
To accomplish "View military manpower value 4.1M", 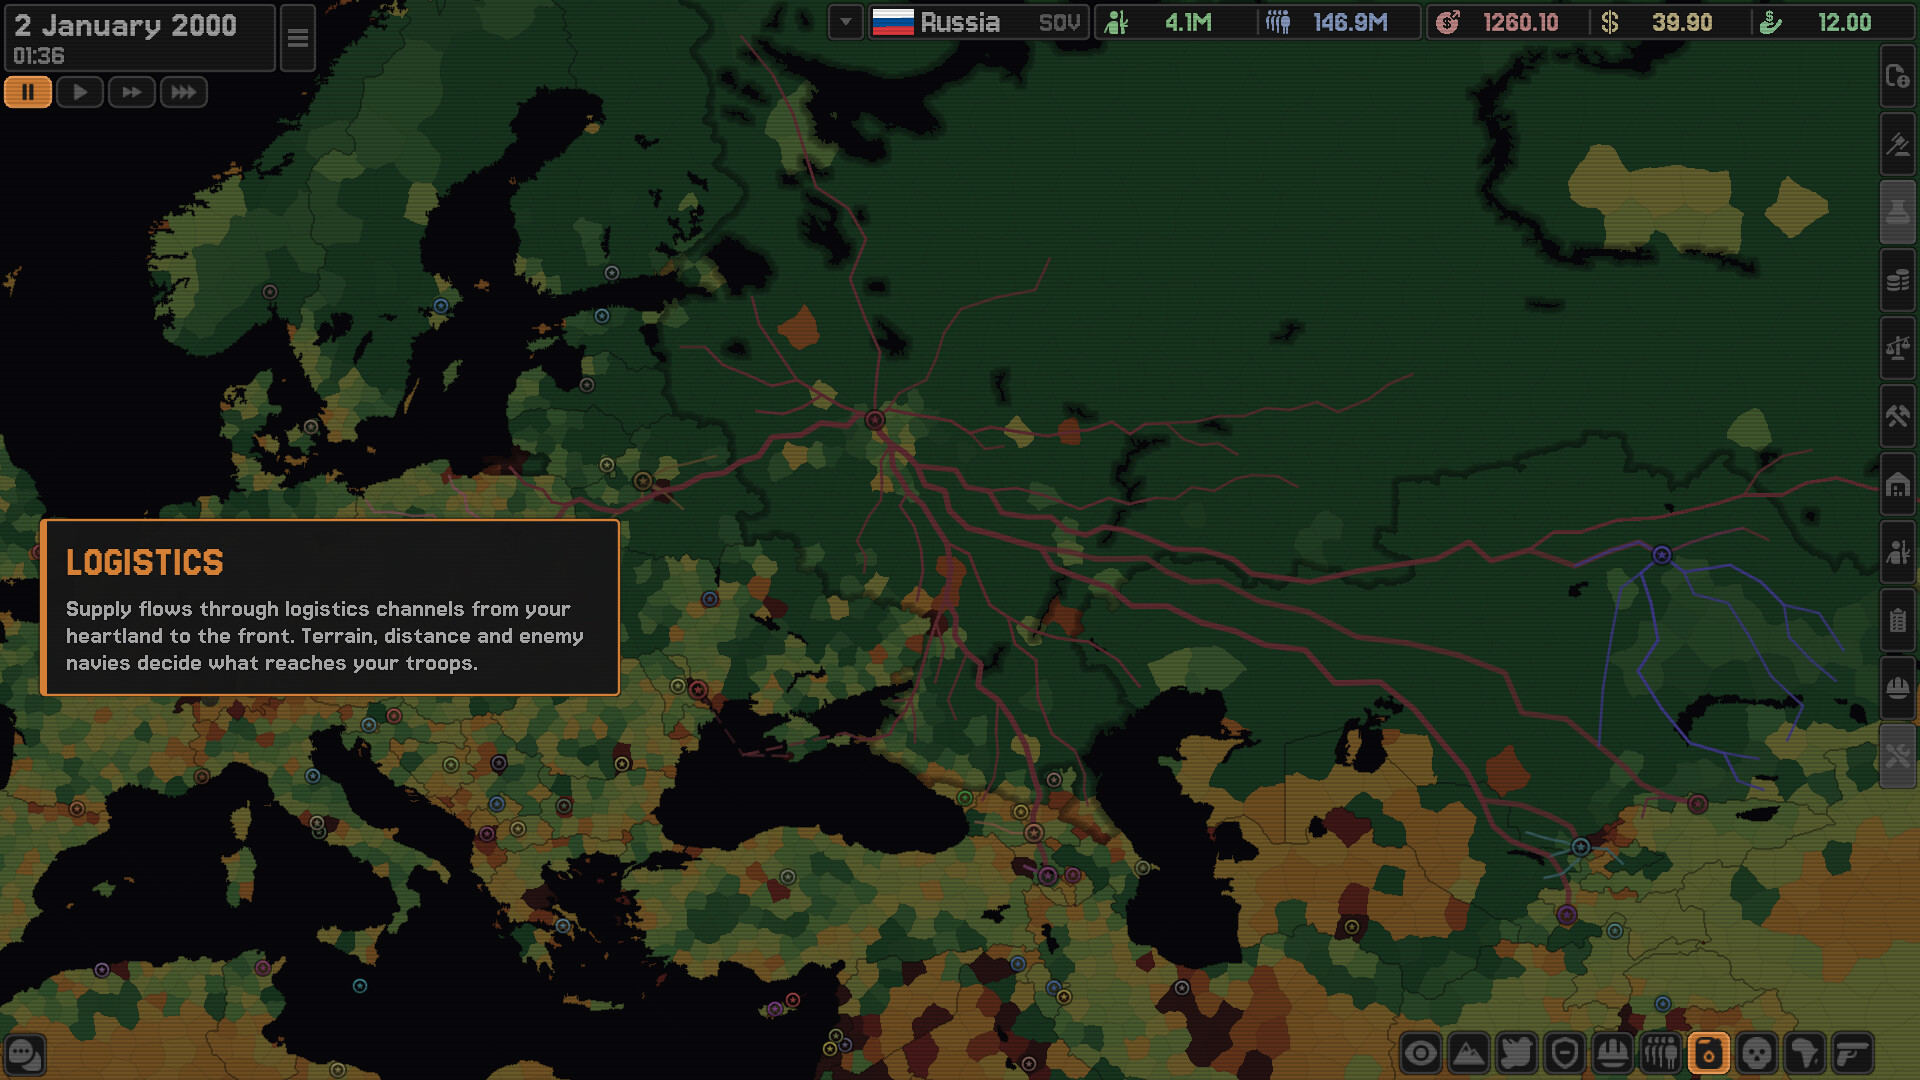I will (x=1188, y=22).
